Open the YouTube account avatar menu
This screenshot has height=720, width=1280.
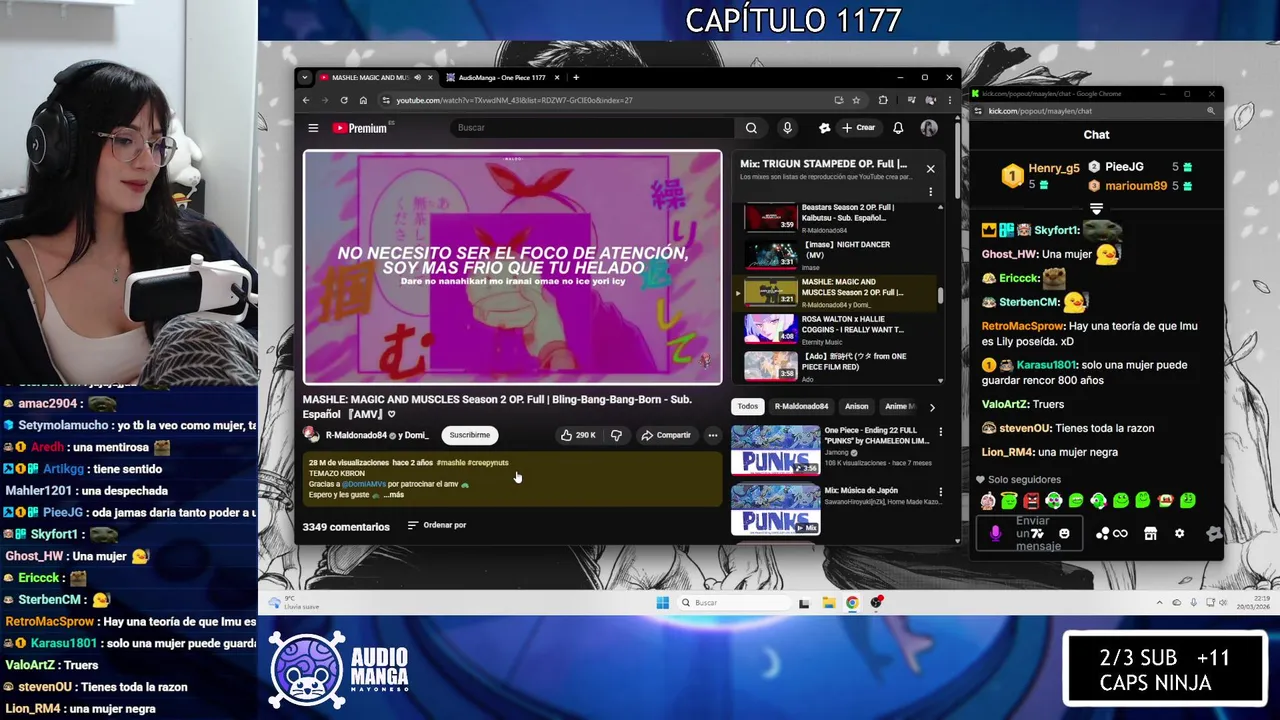[x=929, y=128]
